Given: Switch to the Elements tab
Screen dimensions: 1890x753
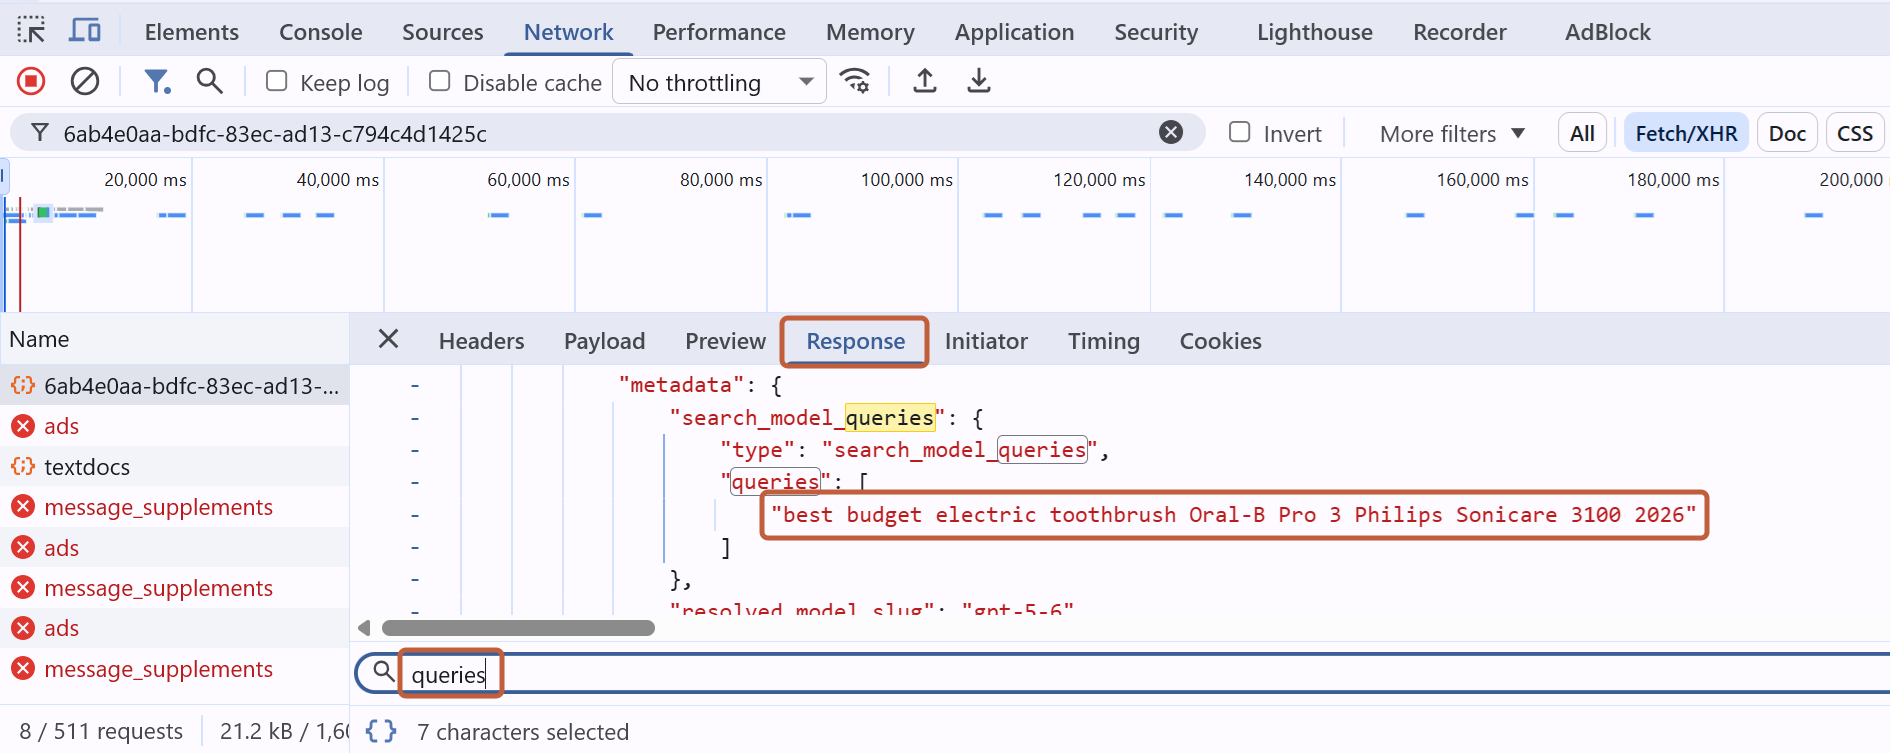Looking at the screenshot, I should pos(192,32).
